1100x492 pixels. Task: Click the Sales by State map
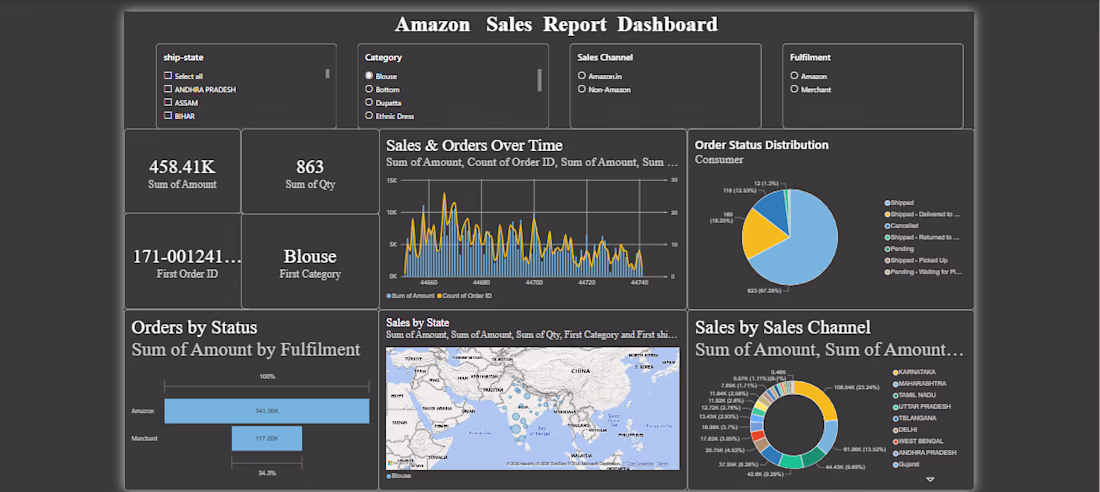coord(532,408)
